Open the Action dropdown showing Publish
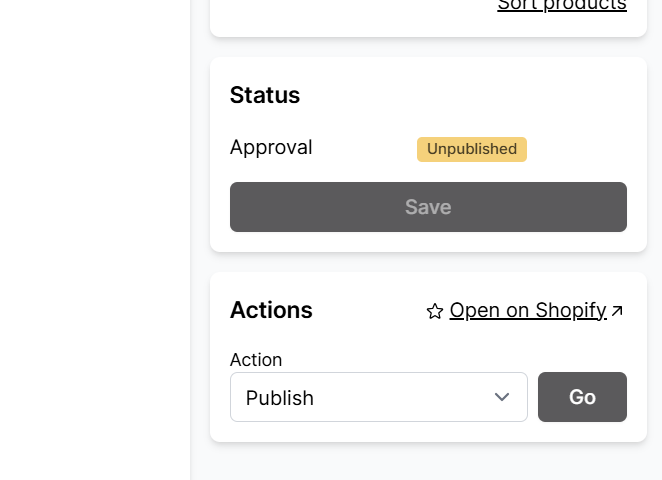 coord(378,397)
